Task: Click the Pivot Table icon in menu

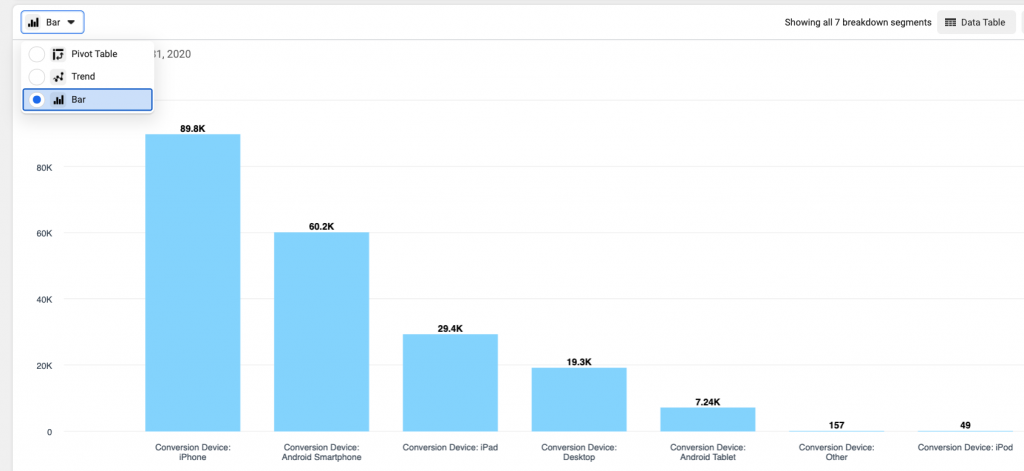Action: pyautogui.click(x=58, y=54)
